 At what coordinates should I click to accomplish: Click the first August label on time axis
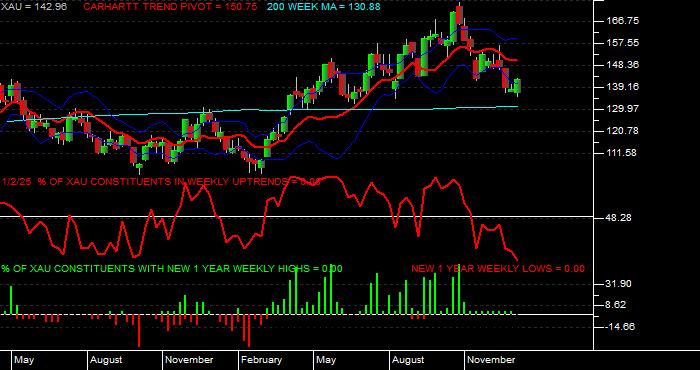click(106, 360)
